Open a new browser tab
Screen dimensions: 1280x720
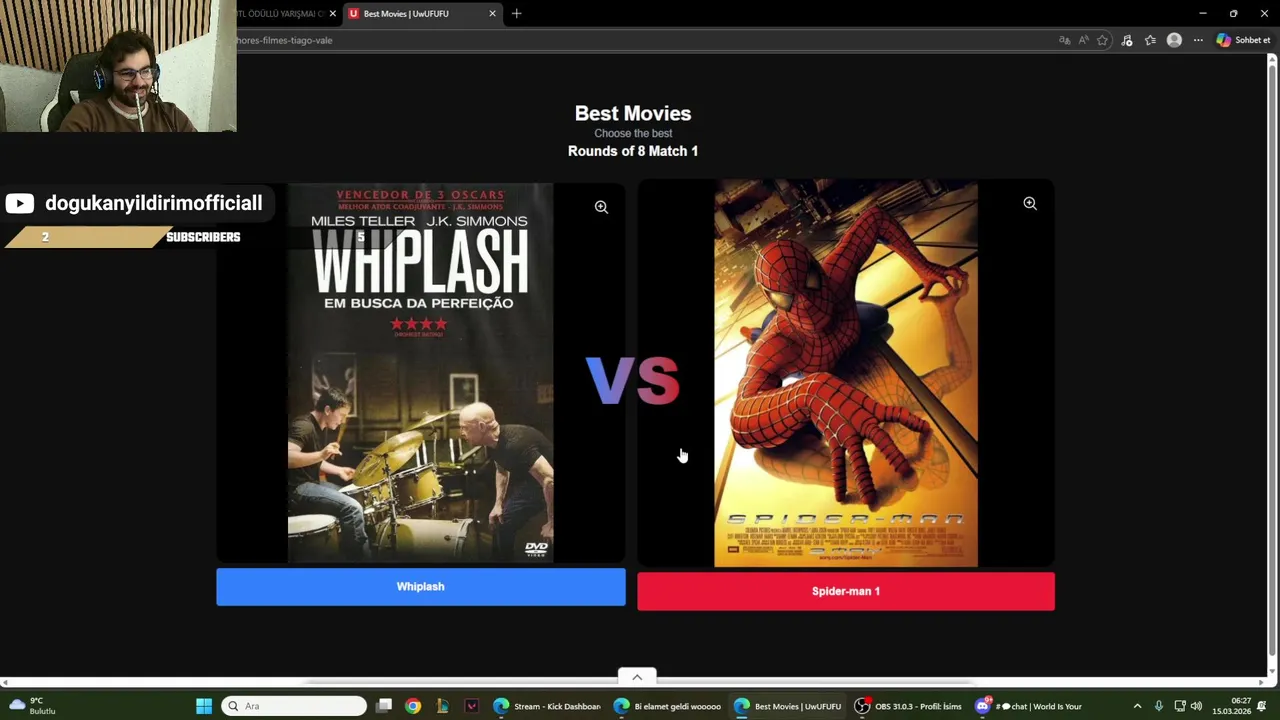tap(517, 14)
